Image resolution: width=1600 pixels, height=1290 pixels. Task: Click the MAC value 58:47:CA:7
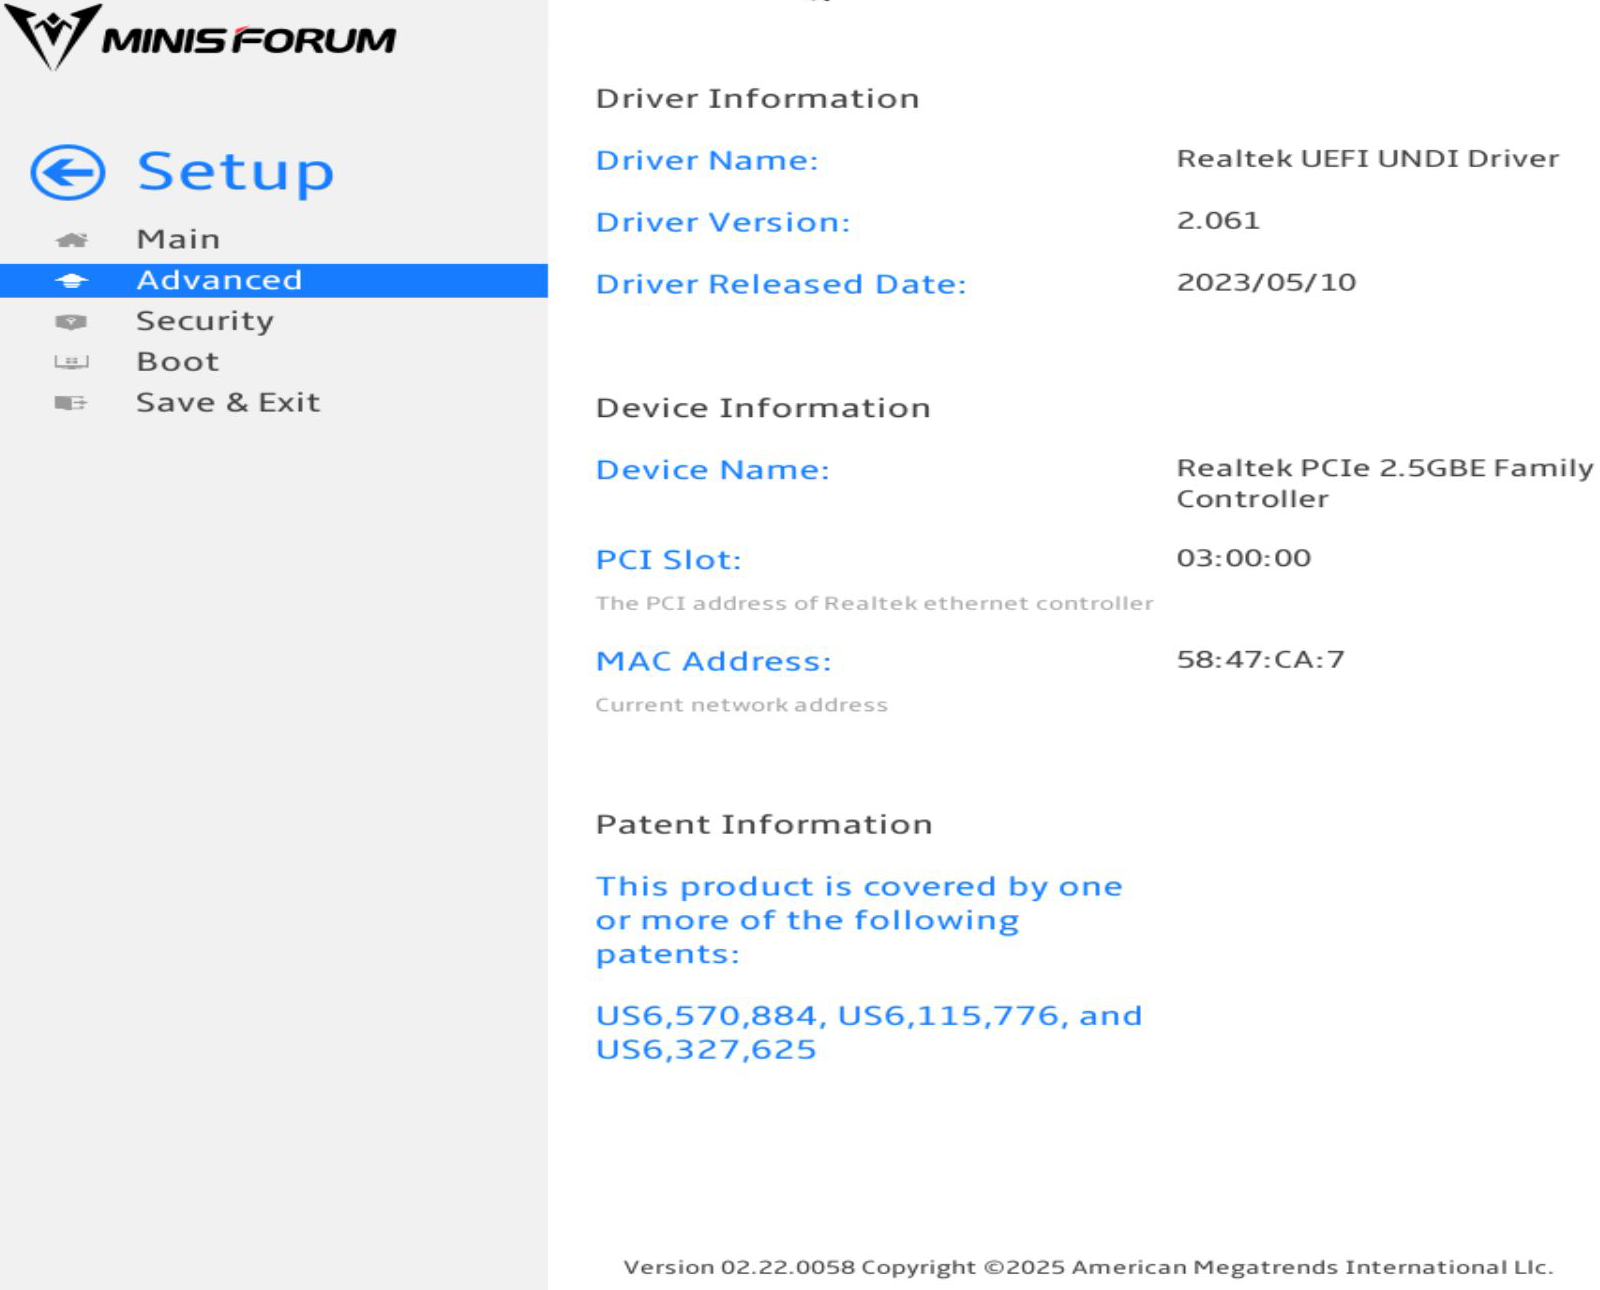pos(1261,660)
